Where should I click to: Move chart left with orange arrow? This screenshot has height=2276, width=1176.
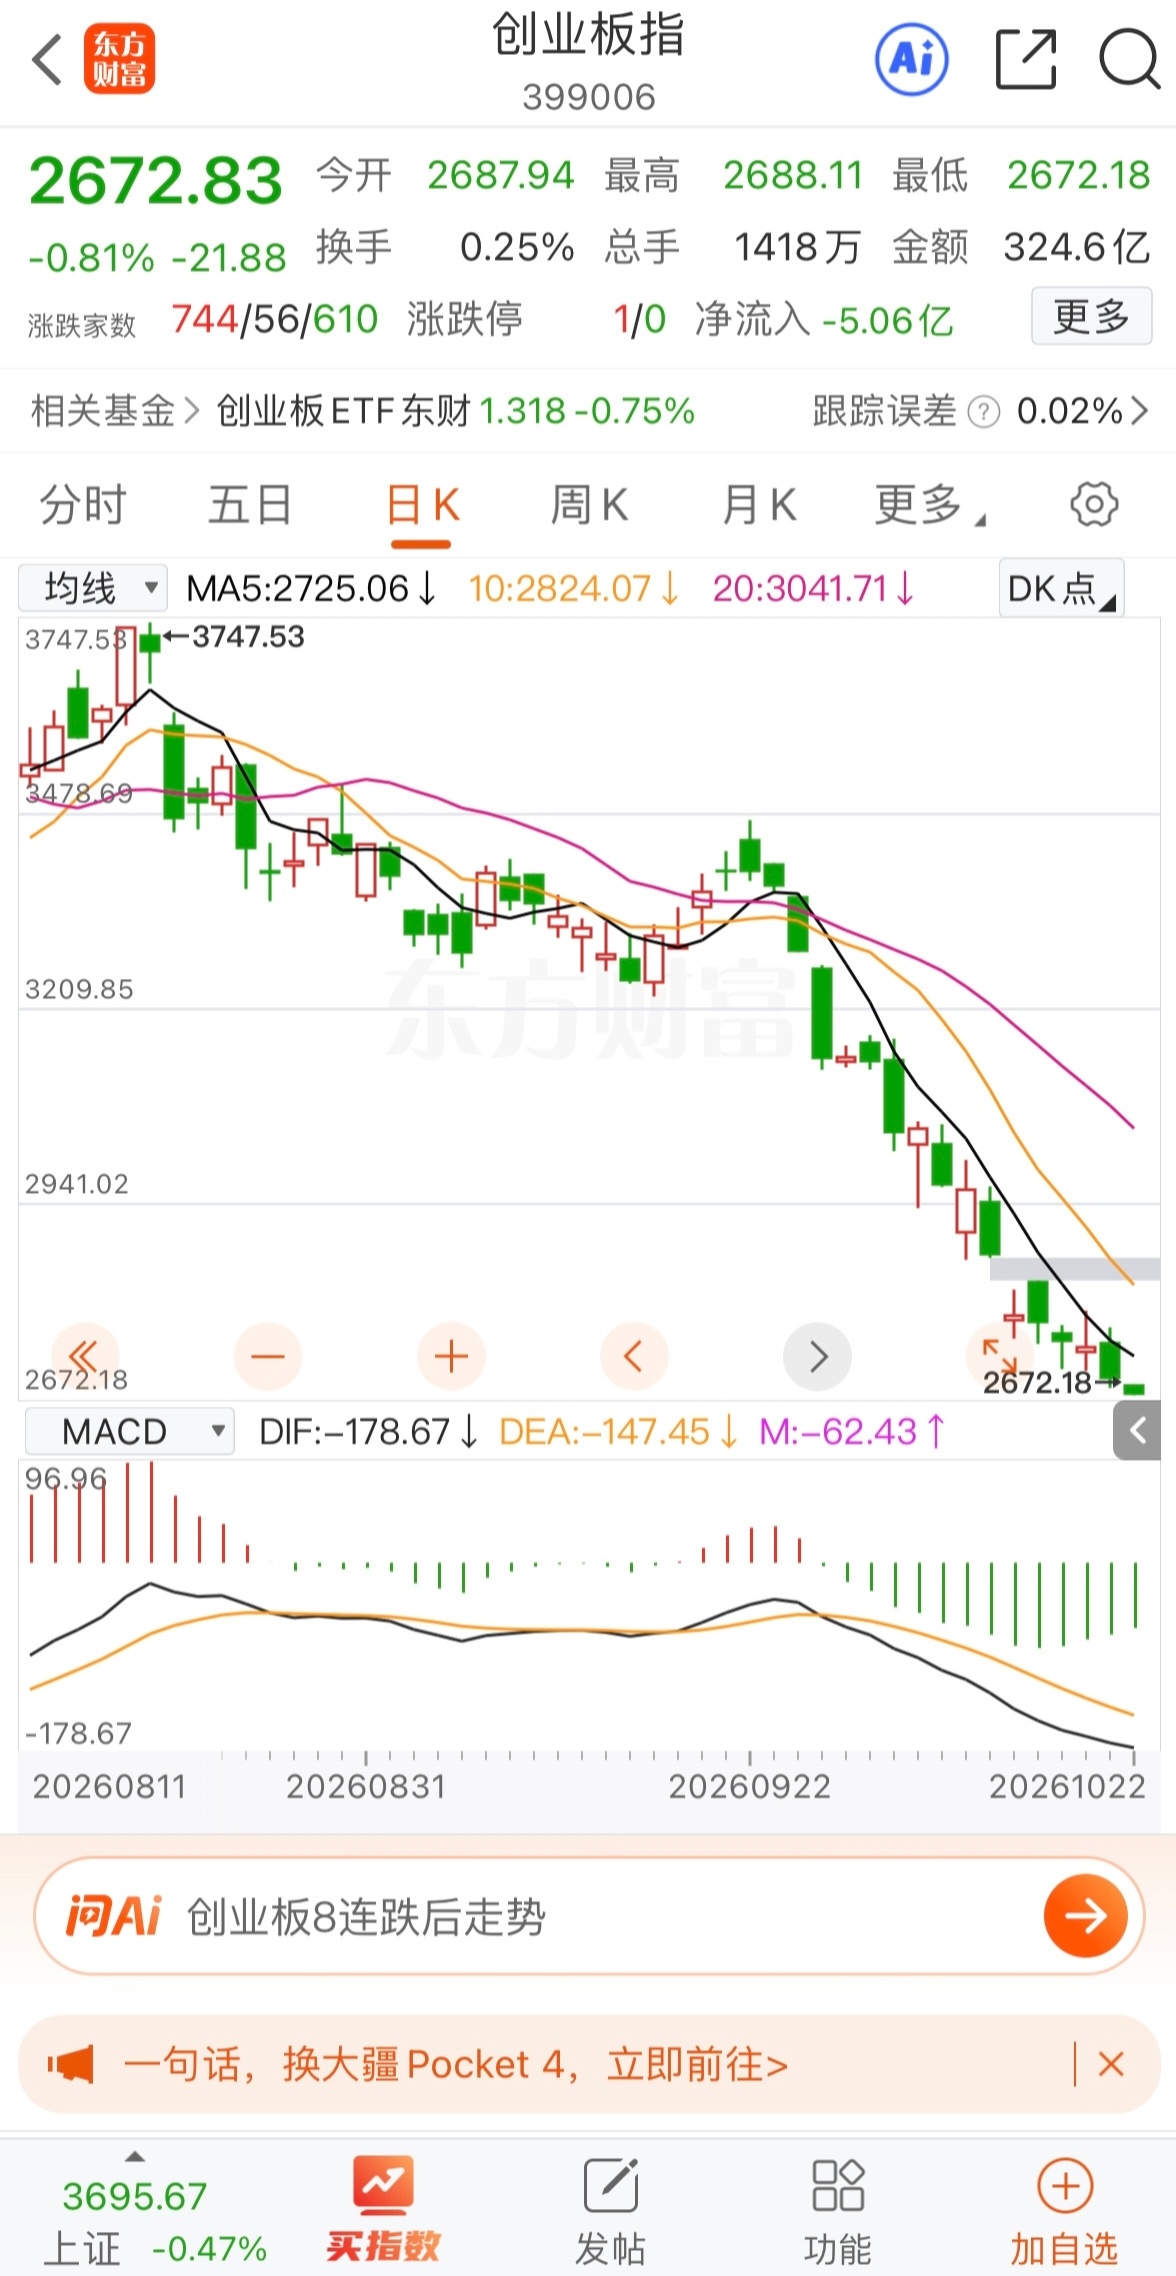[634, 1356]
